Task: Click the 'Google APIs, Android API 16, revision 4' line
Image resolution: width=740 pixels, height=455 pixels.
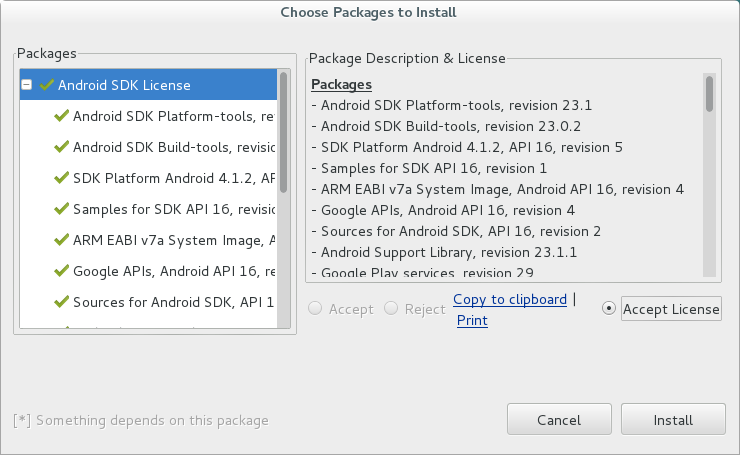Action: (443, 211)
